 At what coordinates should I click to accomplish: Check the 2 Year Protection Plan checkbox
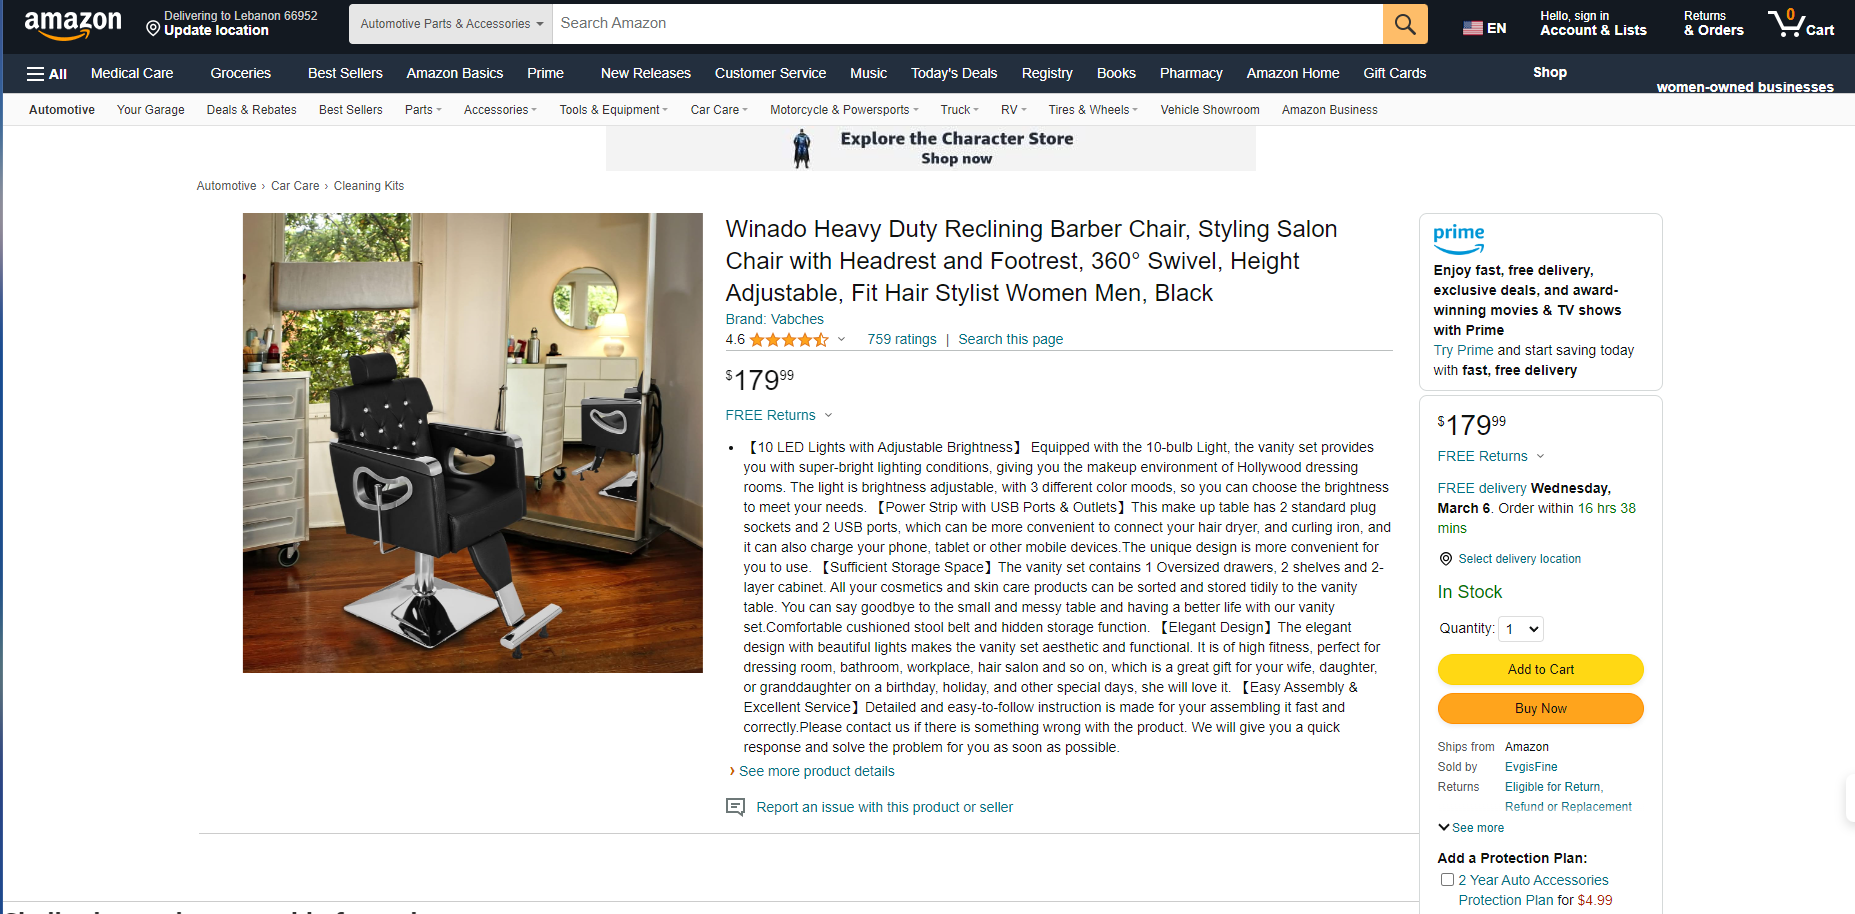coord(1447,880)
